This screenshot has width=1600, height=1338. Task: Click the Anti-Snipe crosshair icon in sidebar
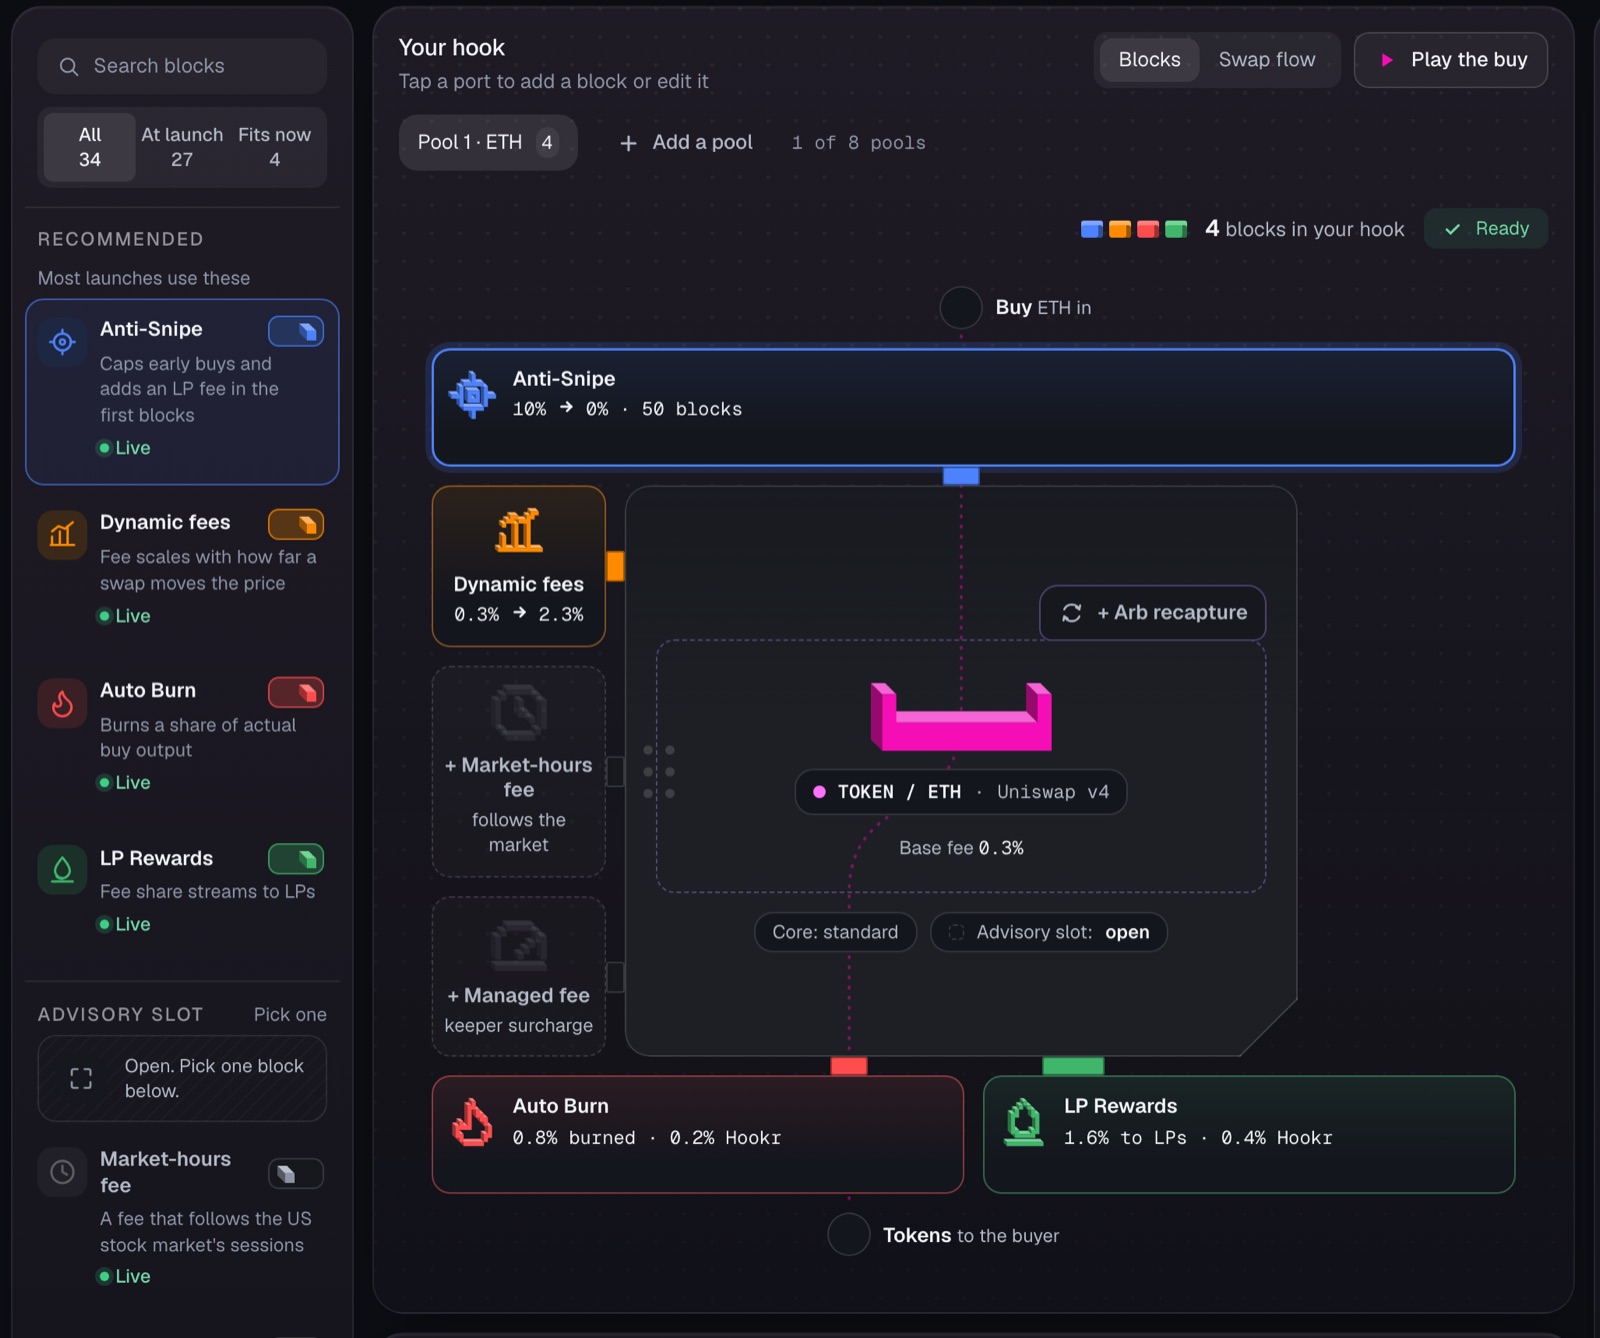click(62, 342)
